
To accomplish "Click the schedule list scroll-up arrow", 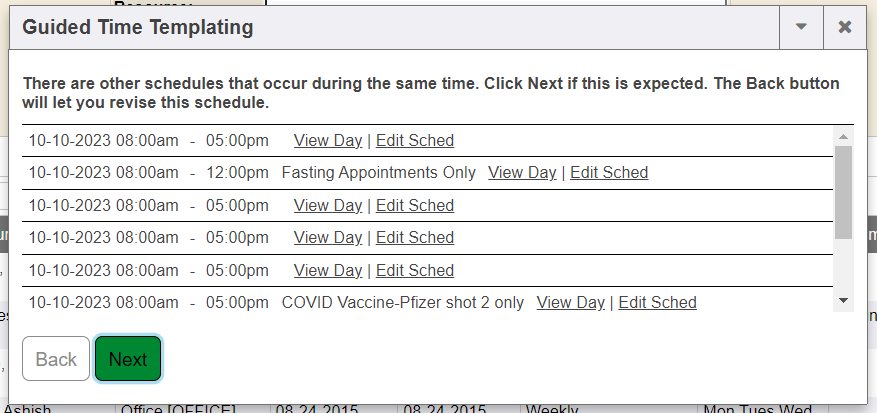I will click(x=843, y=136).
